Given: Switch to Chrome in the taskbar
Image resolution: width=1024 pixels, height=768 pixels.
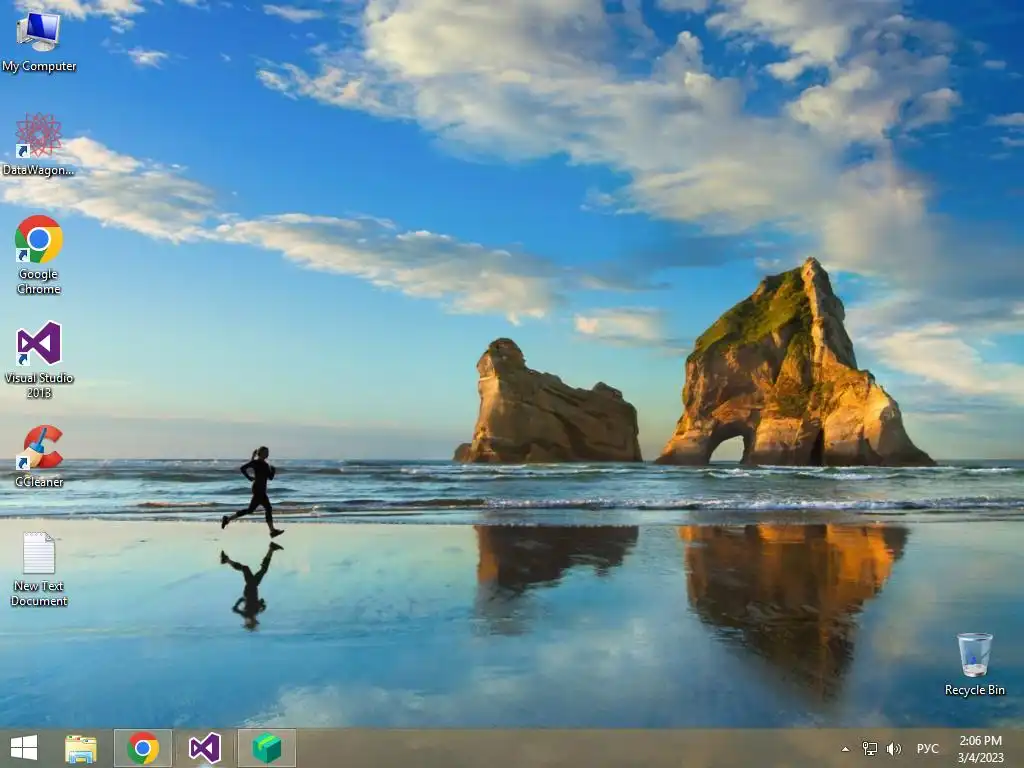Looking at the screenshot, I should [x=143, y=748].
